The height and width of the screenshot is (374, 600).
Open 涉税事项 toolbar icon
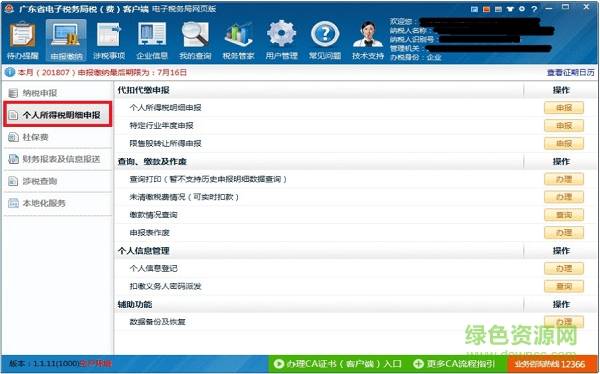click(109, 40)
